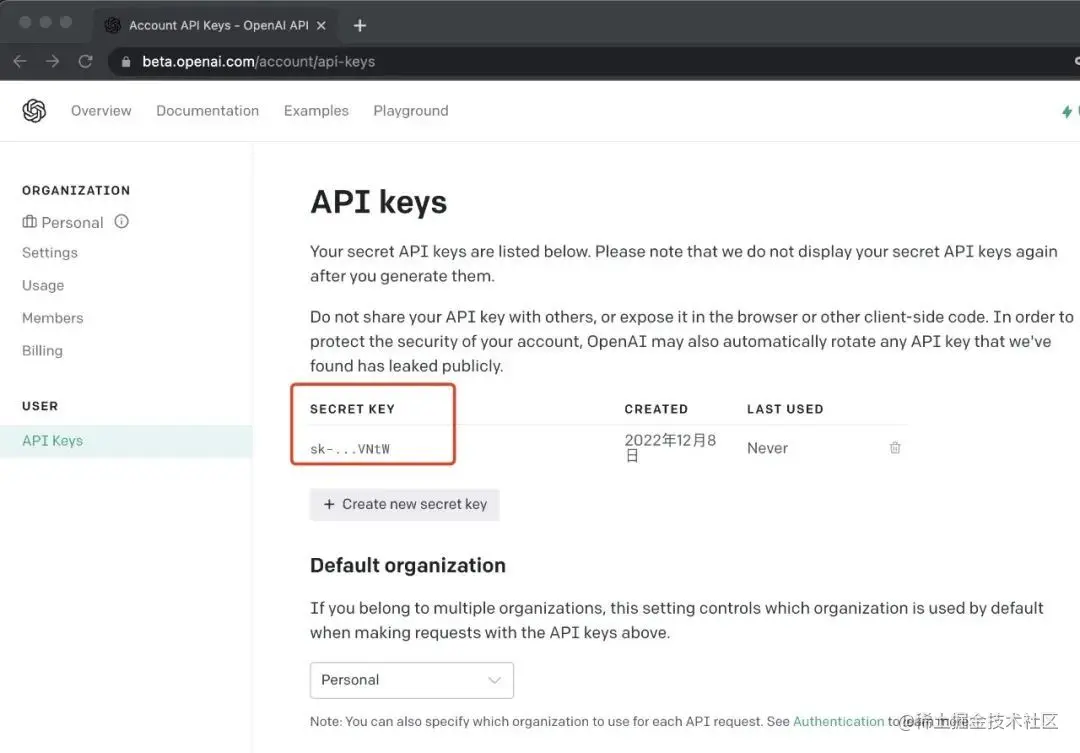Open the Playground nav item
The width and height of the screenshot is (1080, 753).
tap(411, 111)
